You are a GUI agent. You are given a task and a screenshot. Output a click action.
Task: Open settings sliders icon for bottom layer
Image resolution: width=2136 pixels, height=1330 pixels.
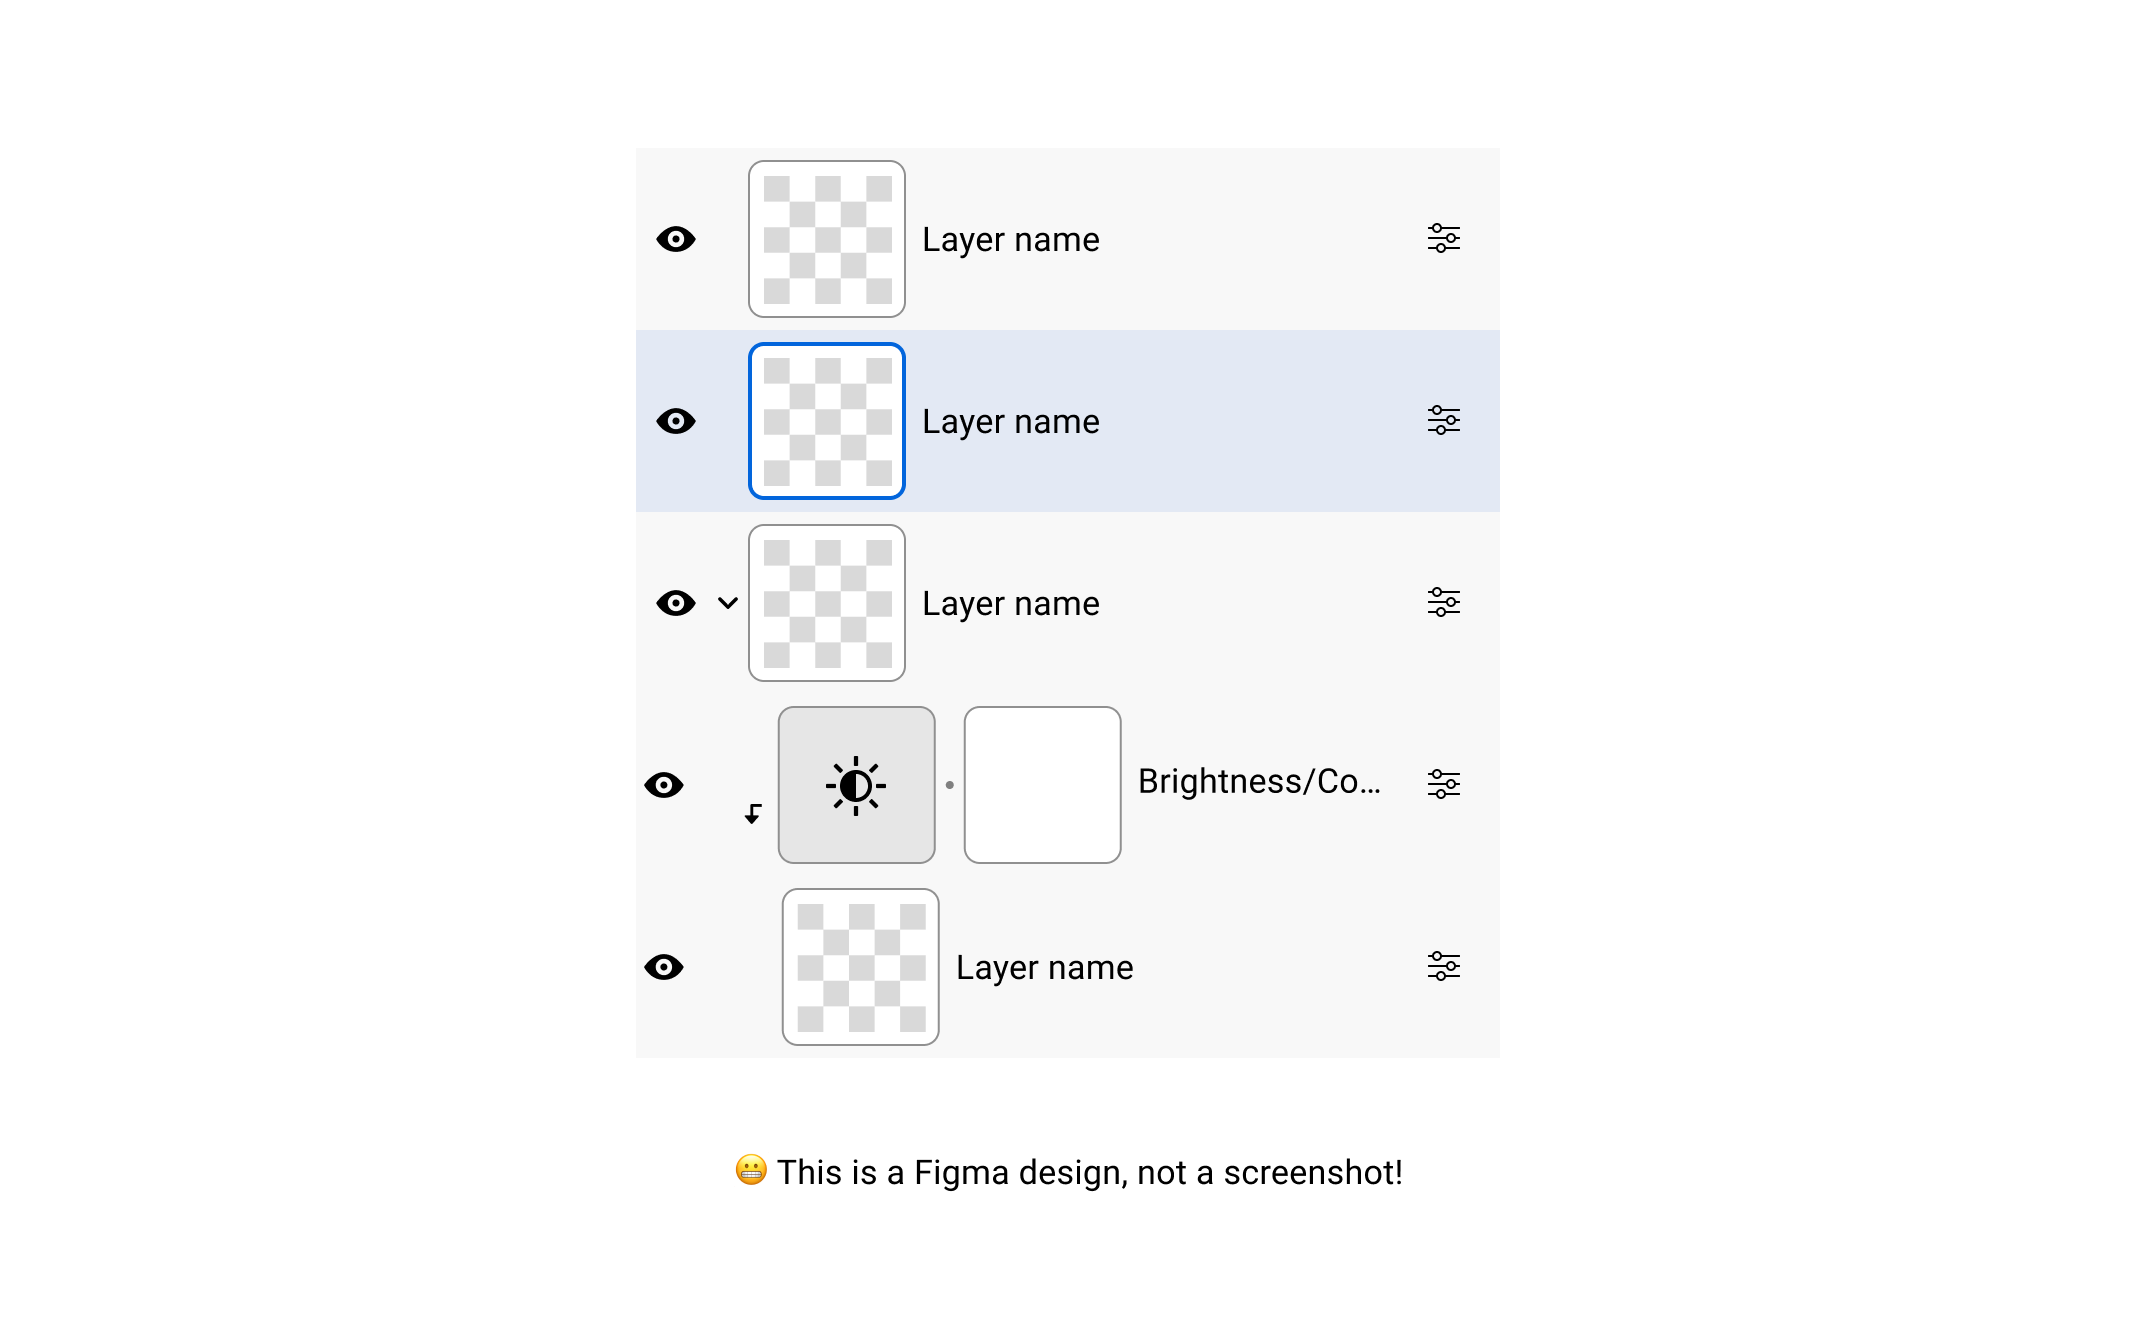[x=1443, y=967]
